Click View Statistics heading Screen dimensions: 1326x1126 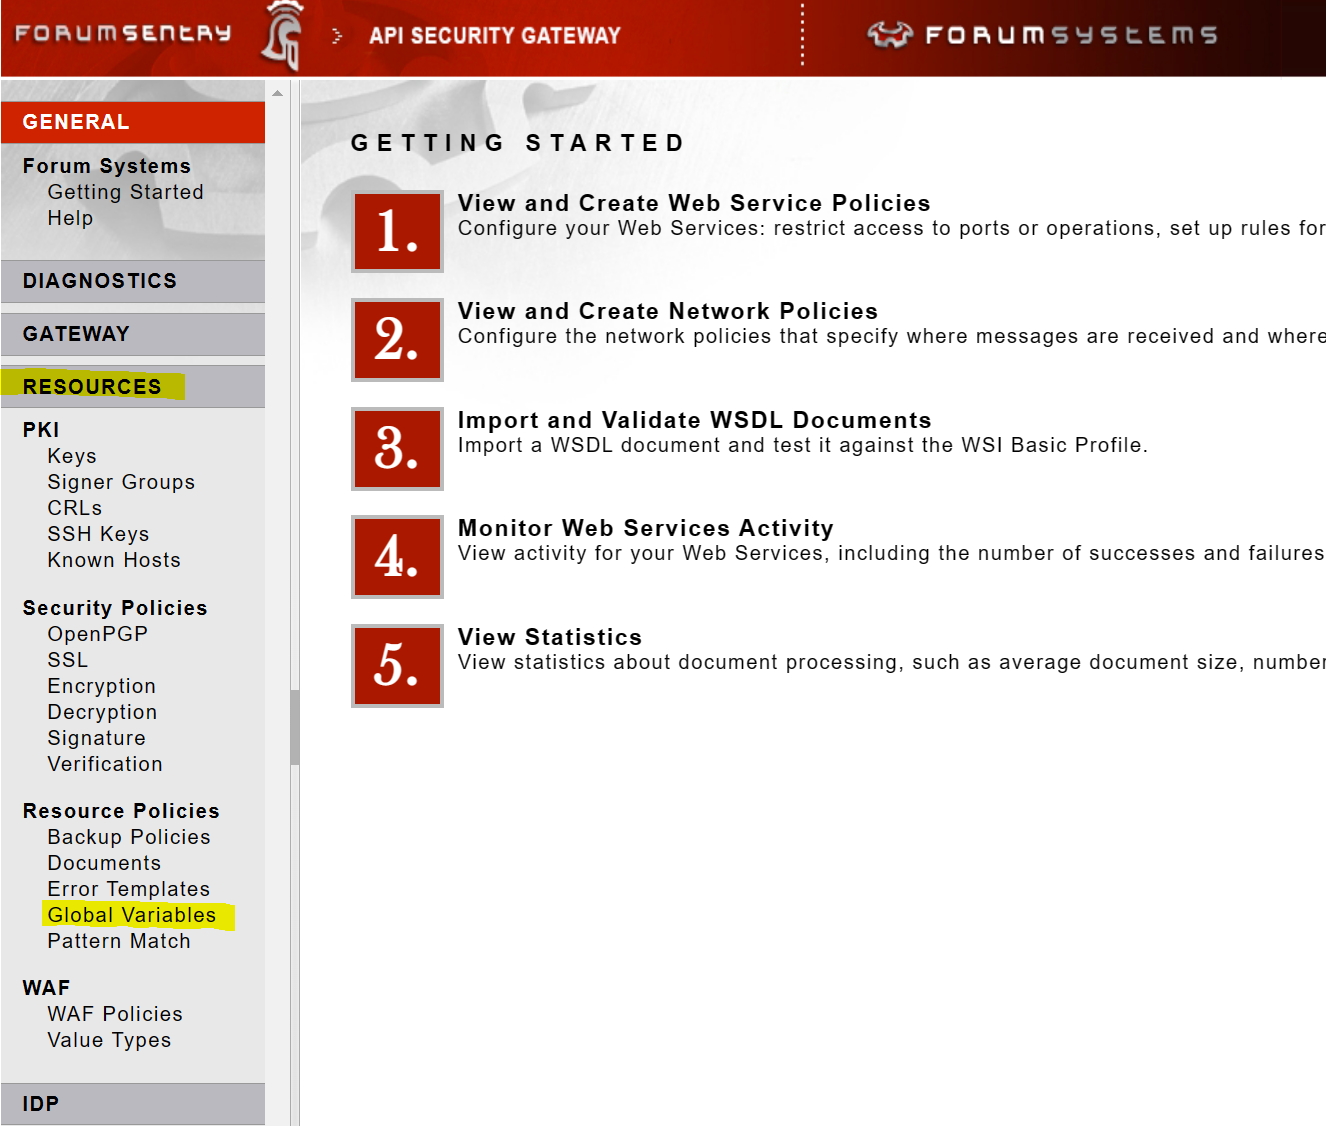[x=550, y=637]
